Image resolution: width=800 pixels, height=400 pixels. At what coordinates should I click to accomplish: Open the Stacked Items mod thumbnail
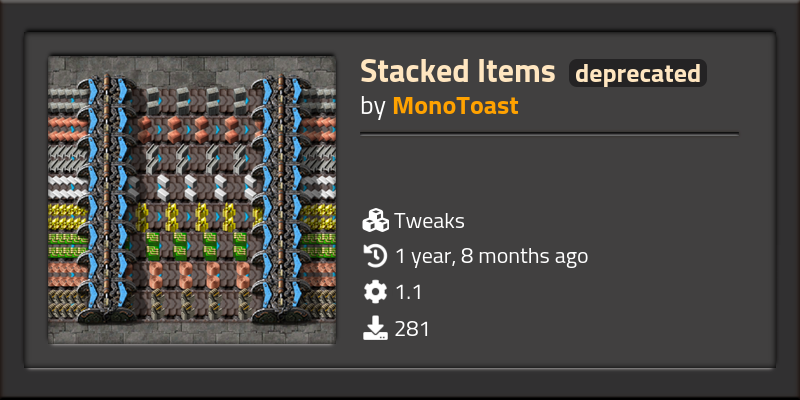(x=192, y=200)
